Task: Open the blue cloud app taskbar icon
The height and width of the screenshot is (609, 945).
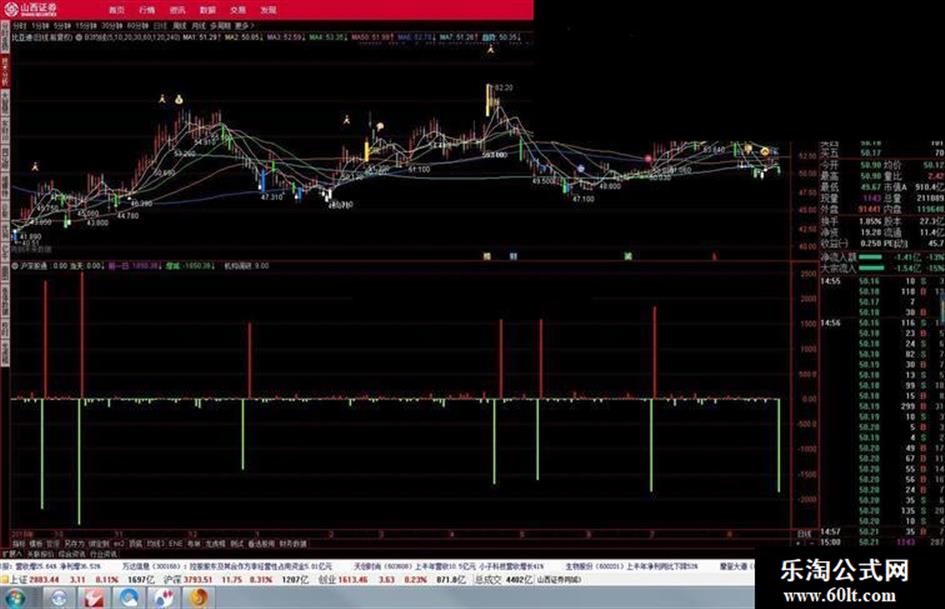Action: [129, 598]
